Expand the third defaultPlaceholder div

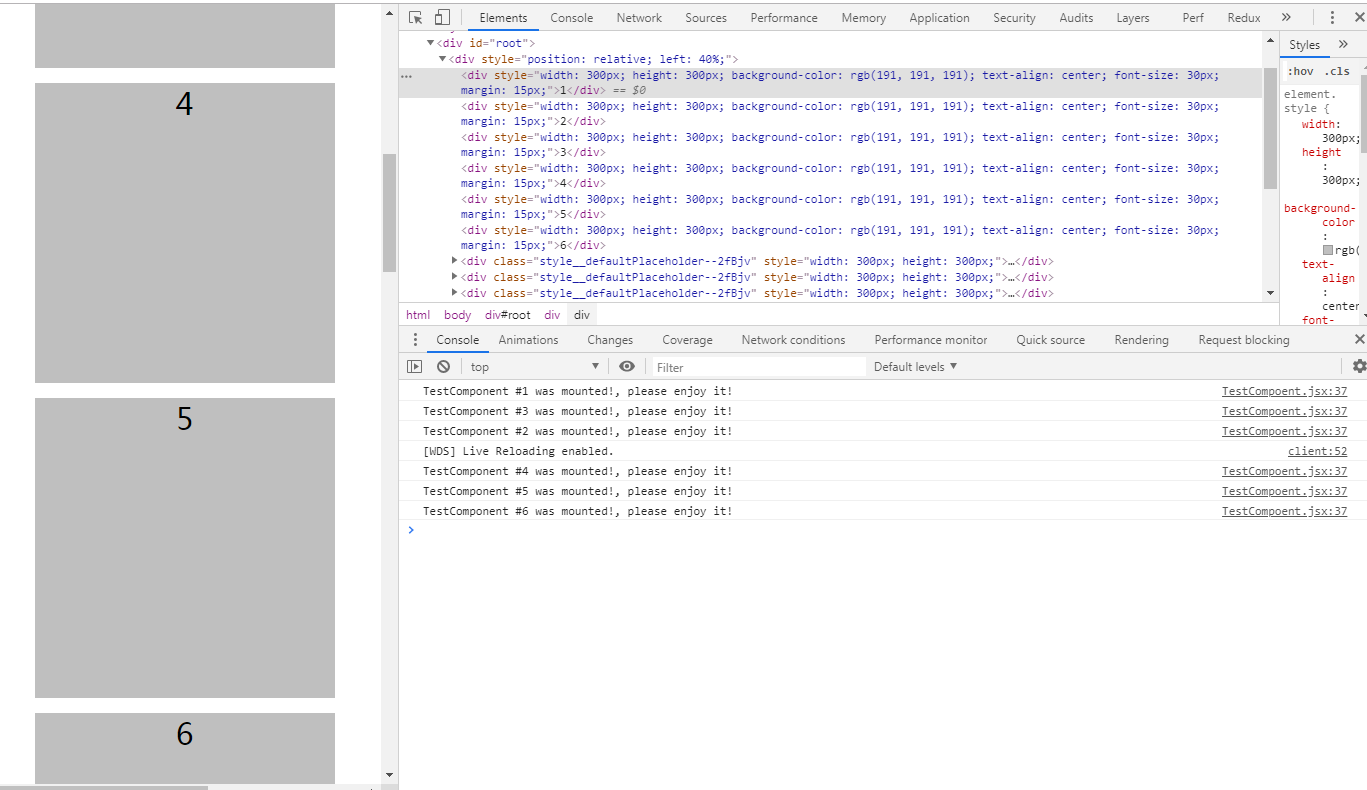coord(455,293)
